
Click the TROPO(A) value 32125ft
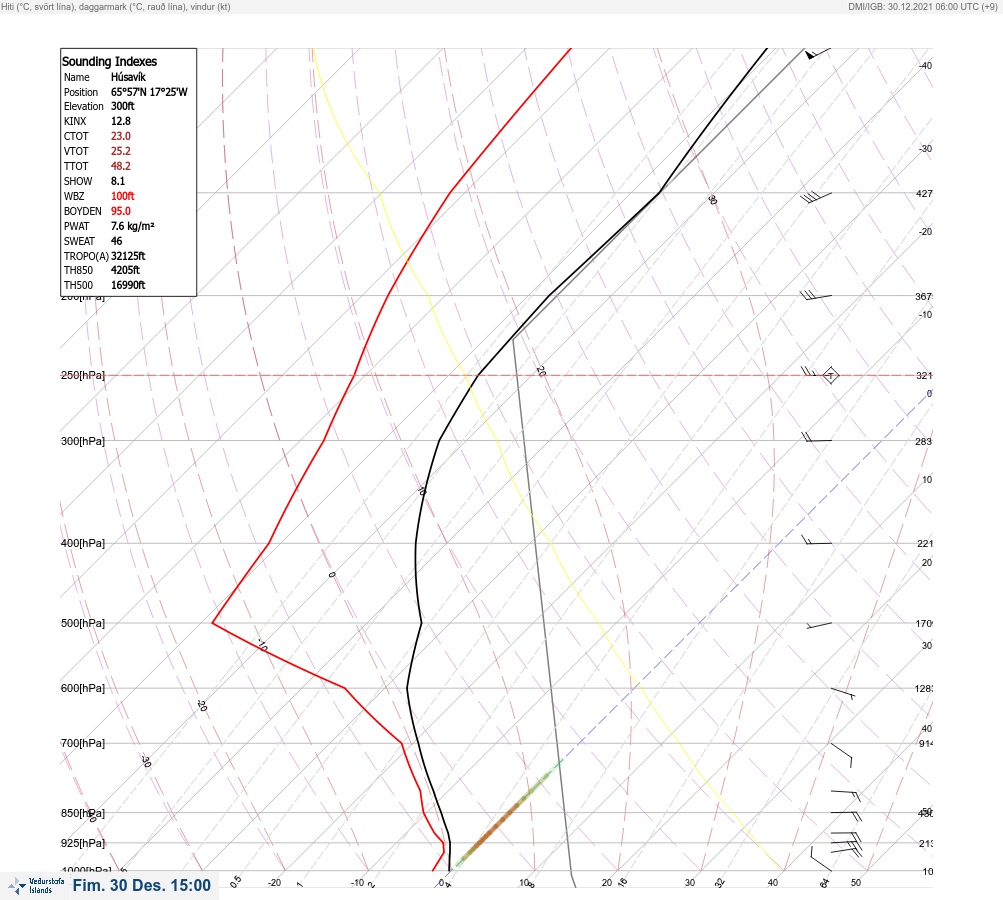[128, 256]
